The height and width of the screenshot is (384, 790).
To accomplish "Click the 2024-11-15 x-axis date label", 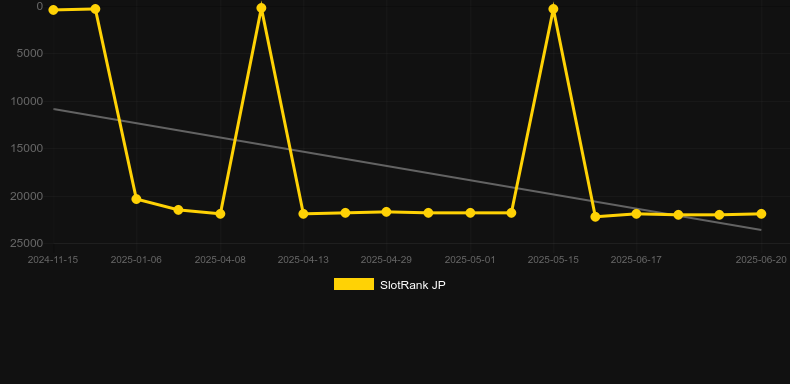I will 53,260.
